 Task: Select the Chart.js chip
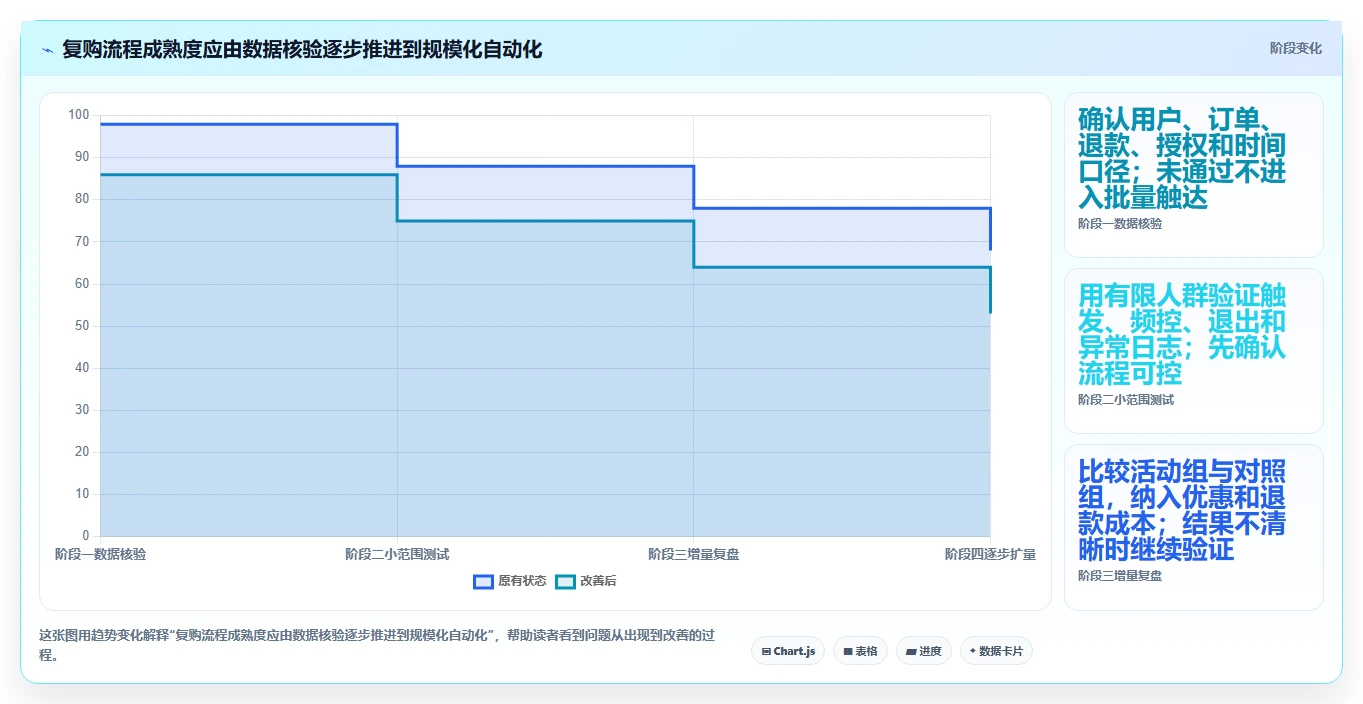[788, 651]
